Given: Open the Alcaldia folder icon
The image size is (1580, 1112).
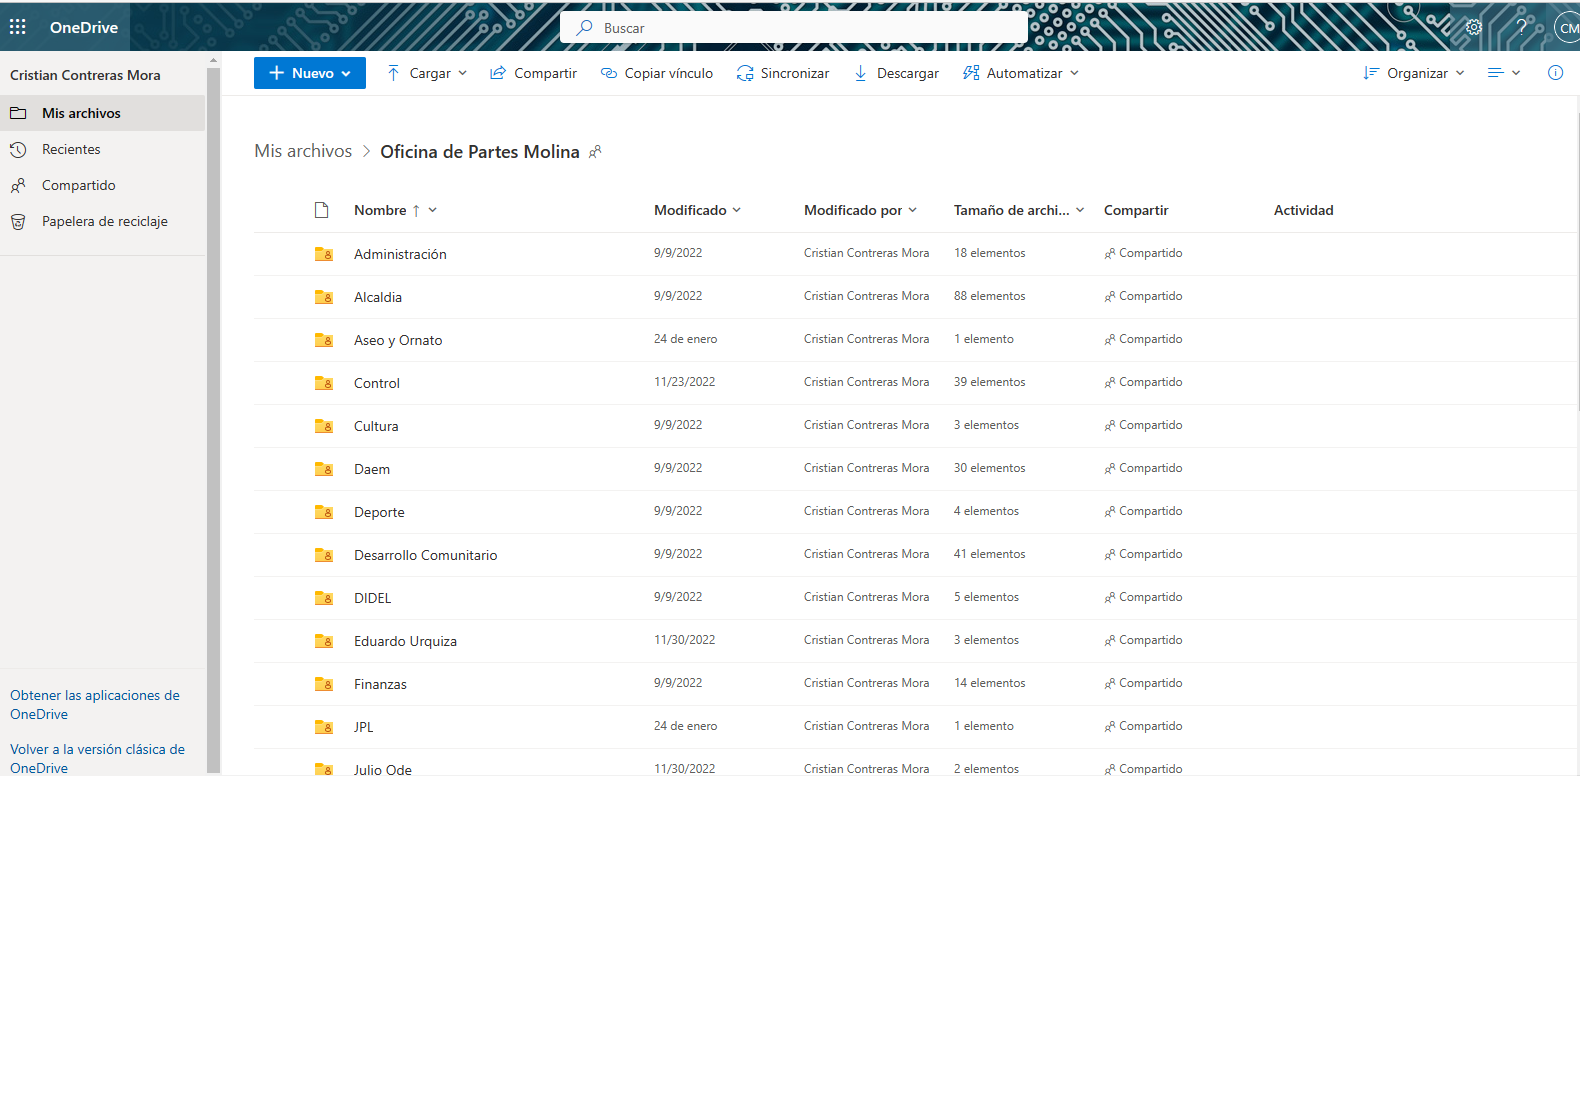Looking at the screenshot, I should pyautogui.click(x=324, y=297).
